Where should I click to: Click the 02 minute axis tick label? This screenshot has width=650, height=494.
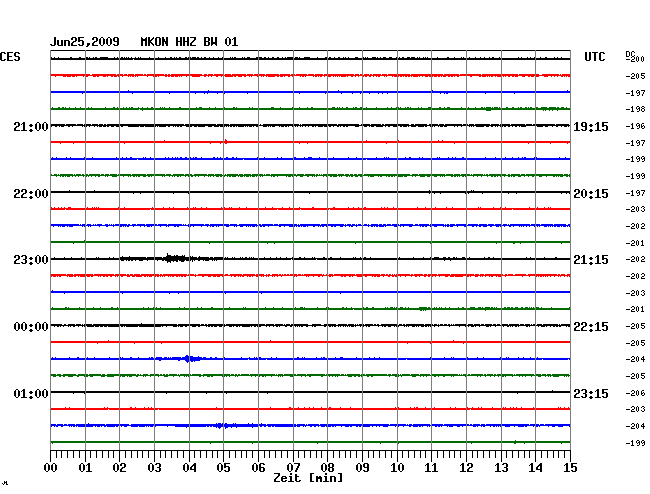point(119,467)
